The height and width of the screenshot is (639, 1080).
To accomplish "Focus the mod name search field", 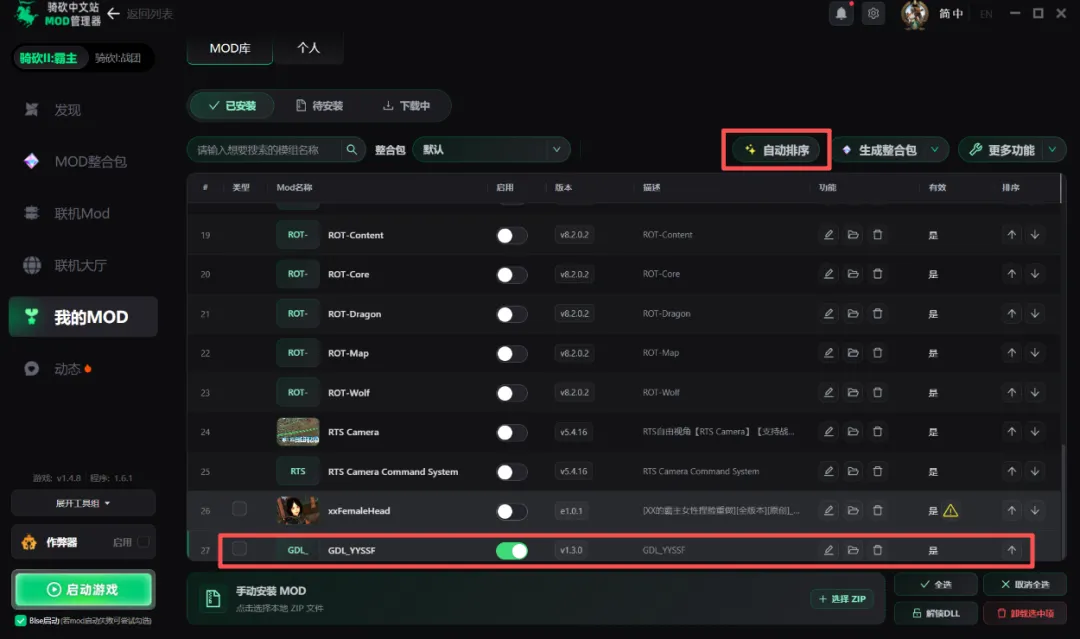I will tap(267, 149).
